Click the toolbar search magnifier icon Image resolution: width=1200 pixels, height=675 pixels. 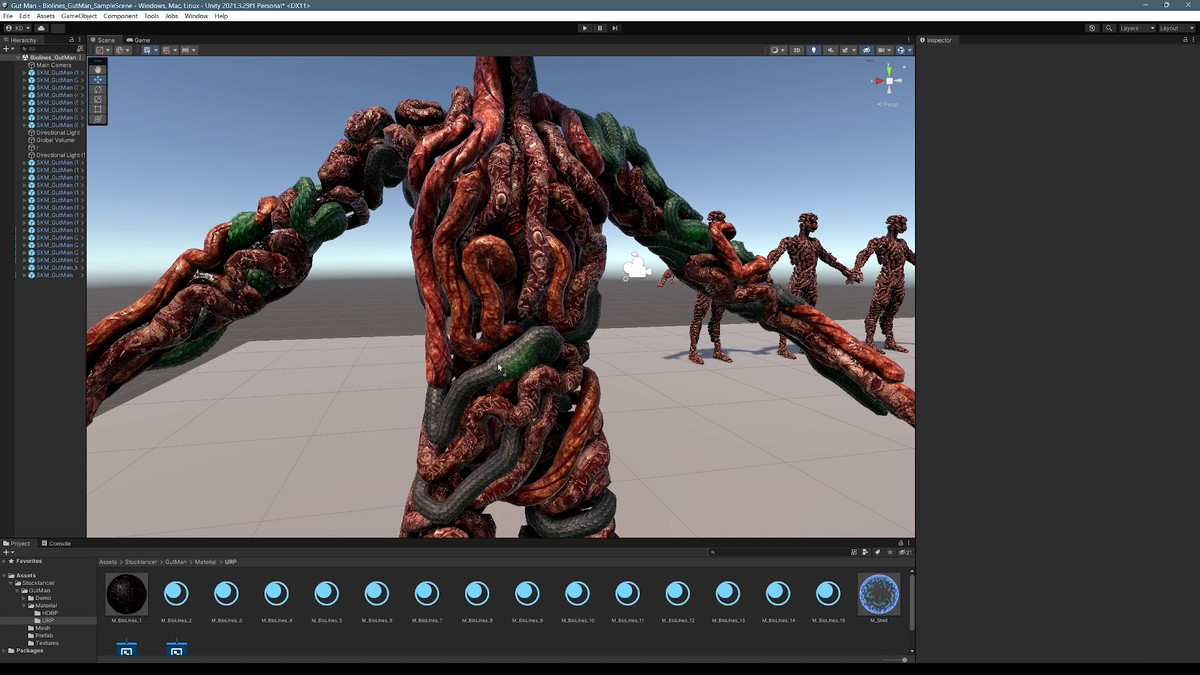coord(1109,28)
